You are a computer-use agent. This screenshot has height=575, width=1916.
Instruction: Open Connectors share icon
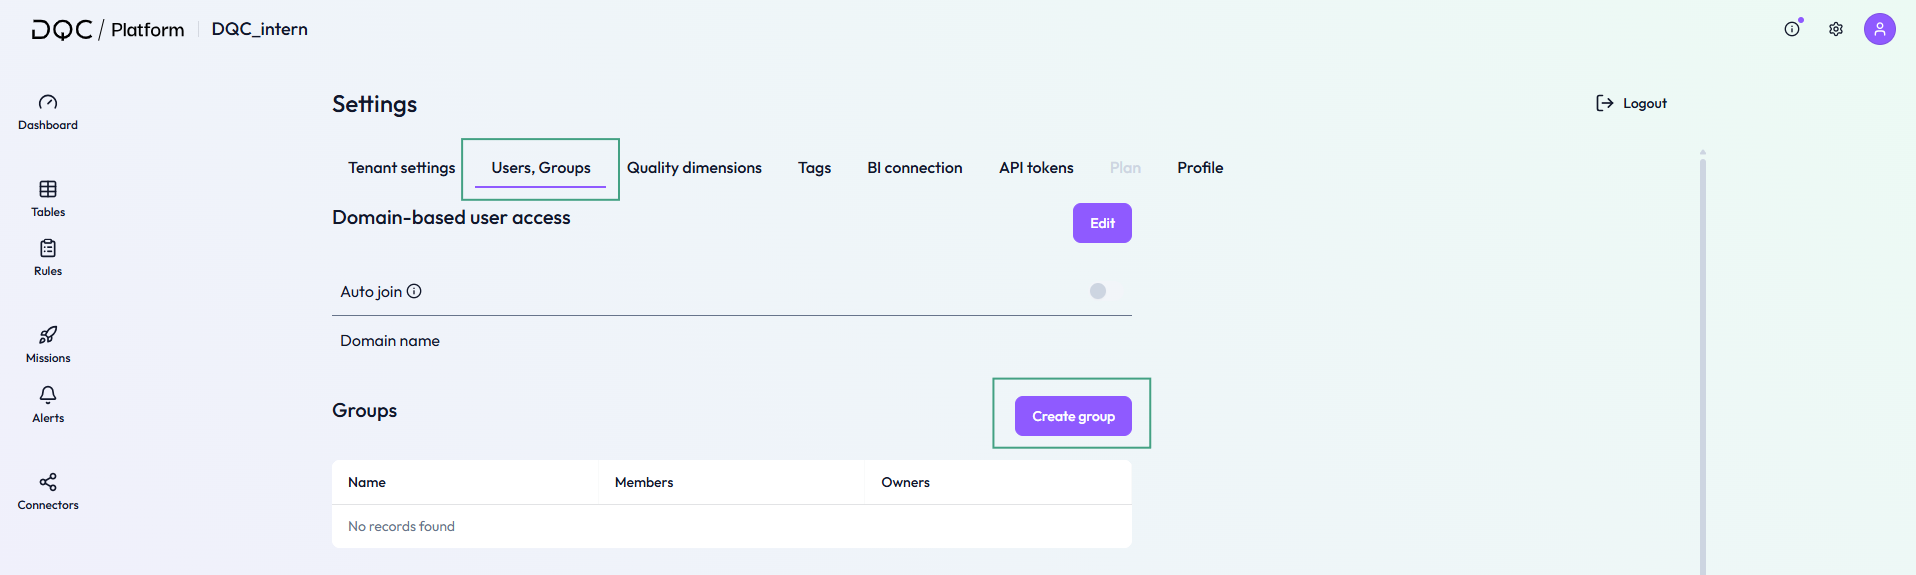(48, 482)
